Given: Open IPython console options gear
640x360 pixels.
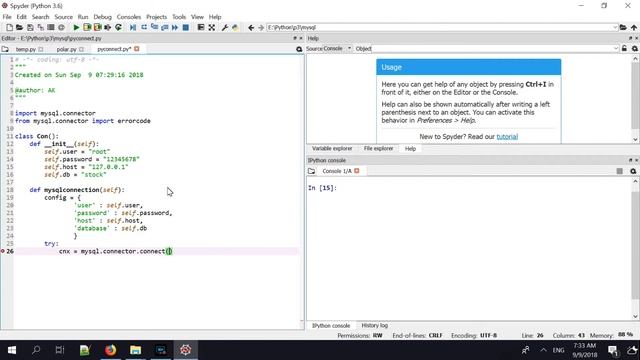Looking at the screenshot, I should 633,171.
